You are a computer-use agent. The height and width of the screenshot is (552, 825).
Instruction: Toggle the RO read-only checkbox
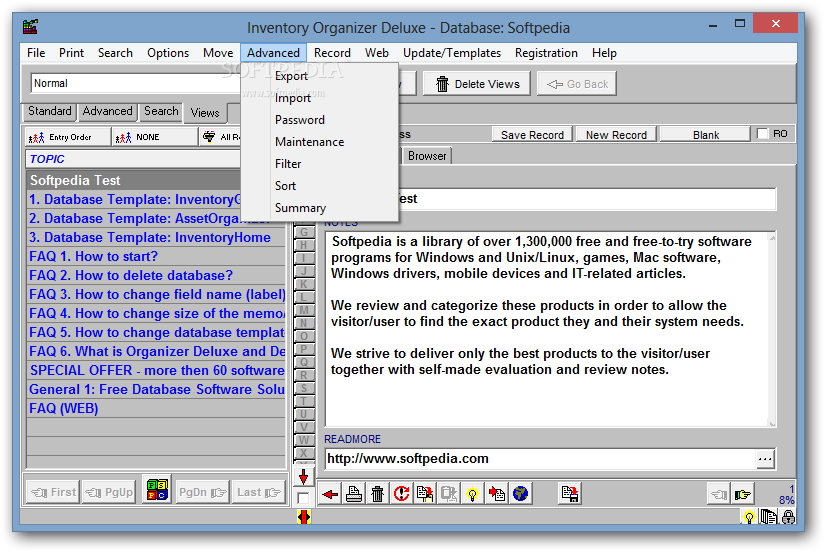coord(762,134)
